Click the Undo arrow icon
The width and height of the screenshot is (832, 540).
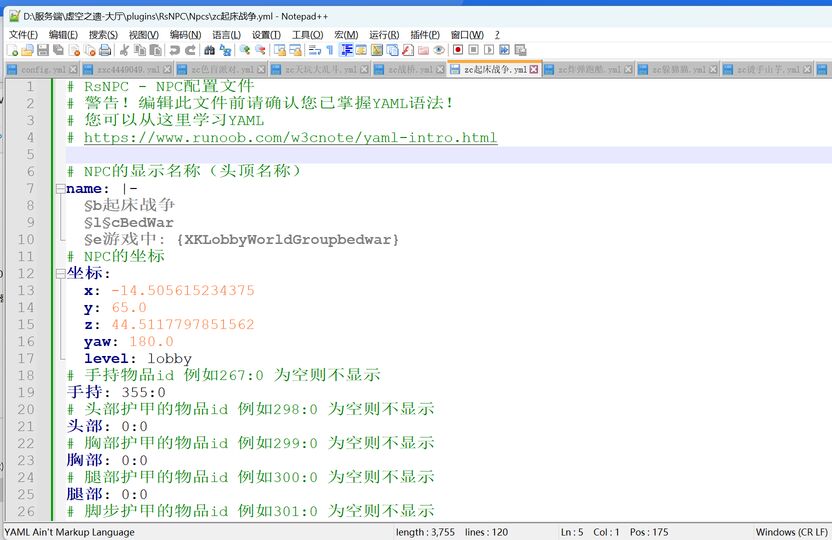pos(174,50)
